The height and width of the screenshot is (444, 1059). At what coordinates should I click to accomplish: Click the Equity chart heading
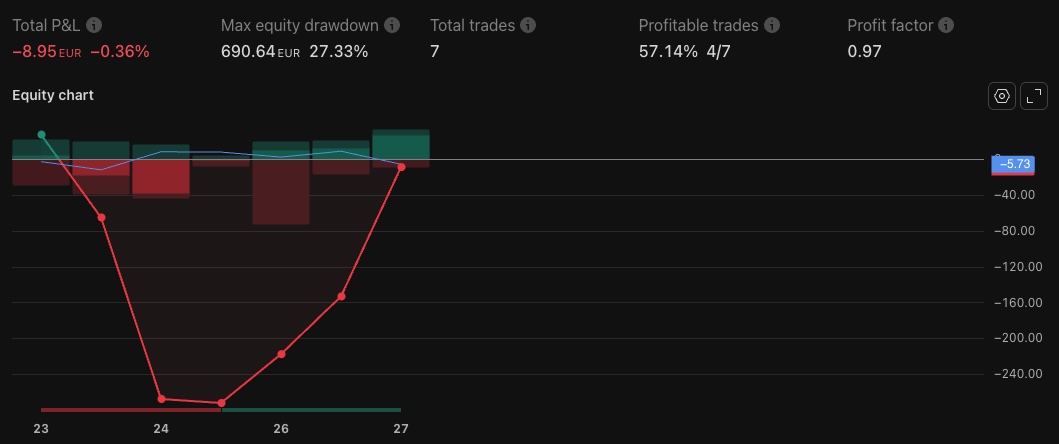(x=53, y=95)
